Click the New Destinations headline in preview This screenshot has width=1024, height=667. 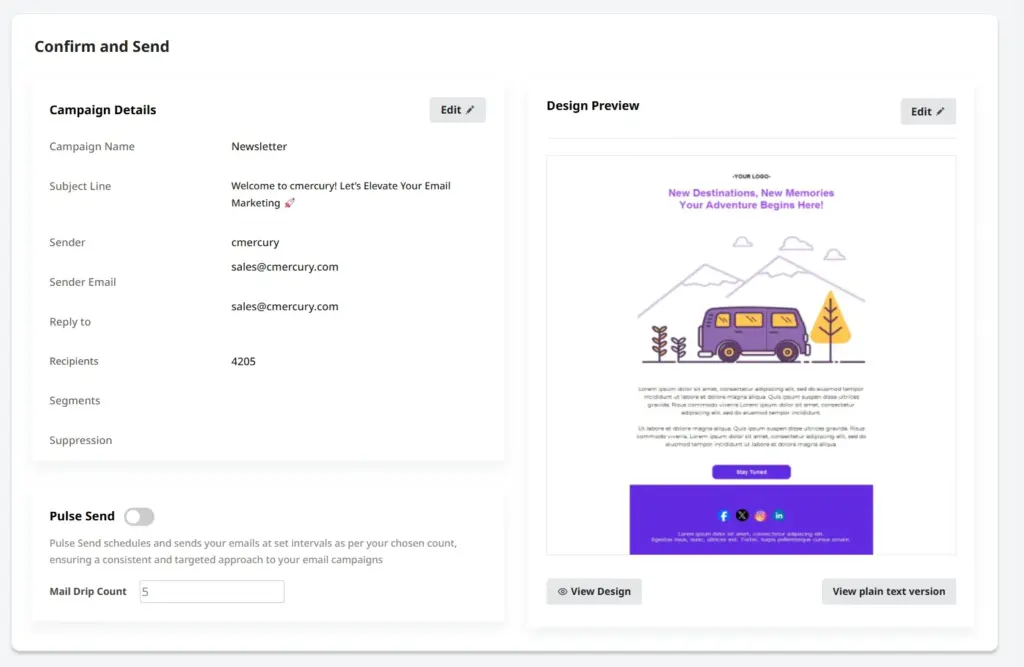[x=751, y=199]
